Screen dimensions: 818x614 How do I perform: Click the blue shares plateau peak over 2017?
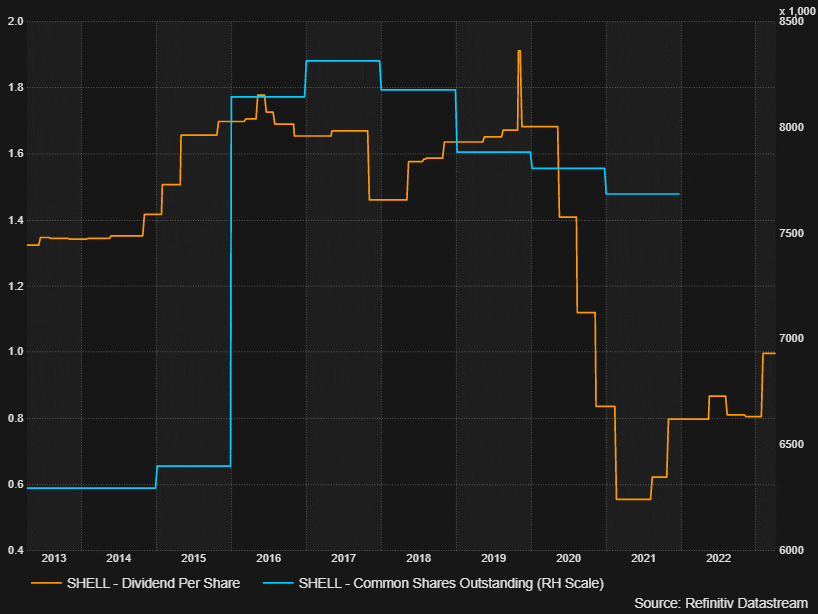(343, 61)
